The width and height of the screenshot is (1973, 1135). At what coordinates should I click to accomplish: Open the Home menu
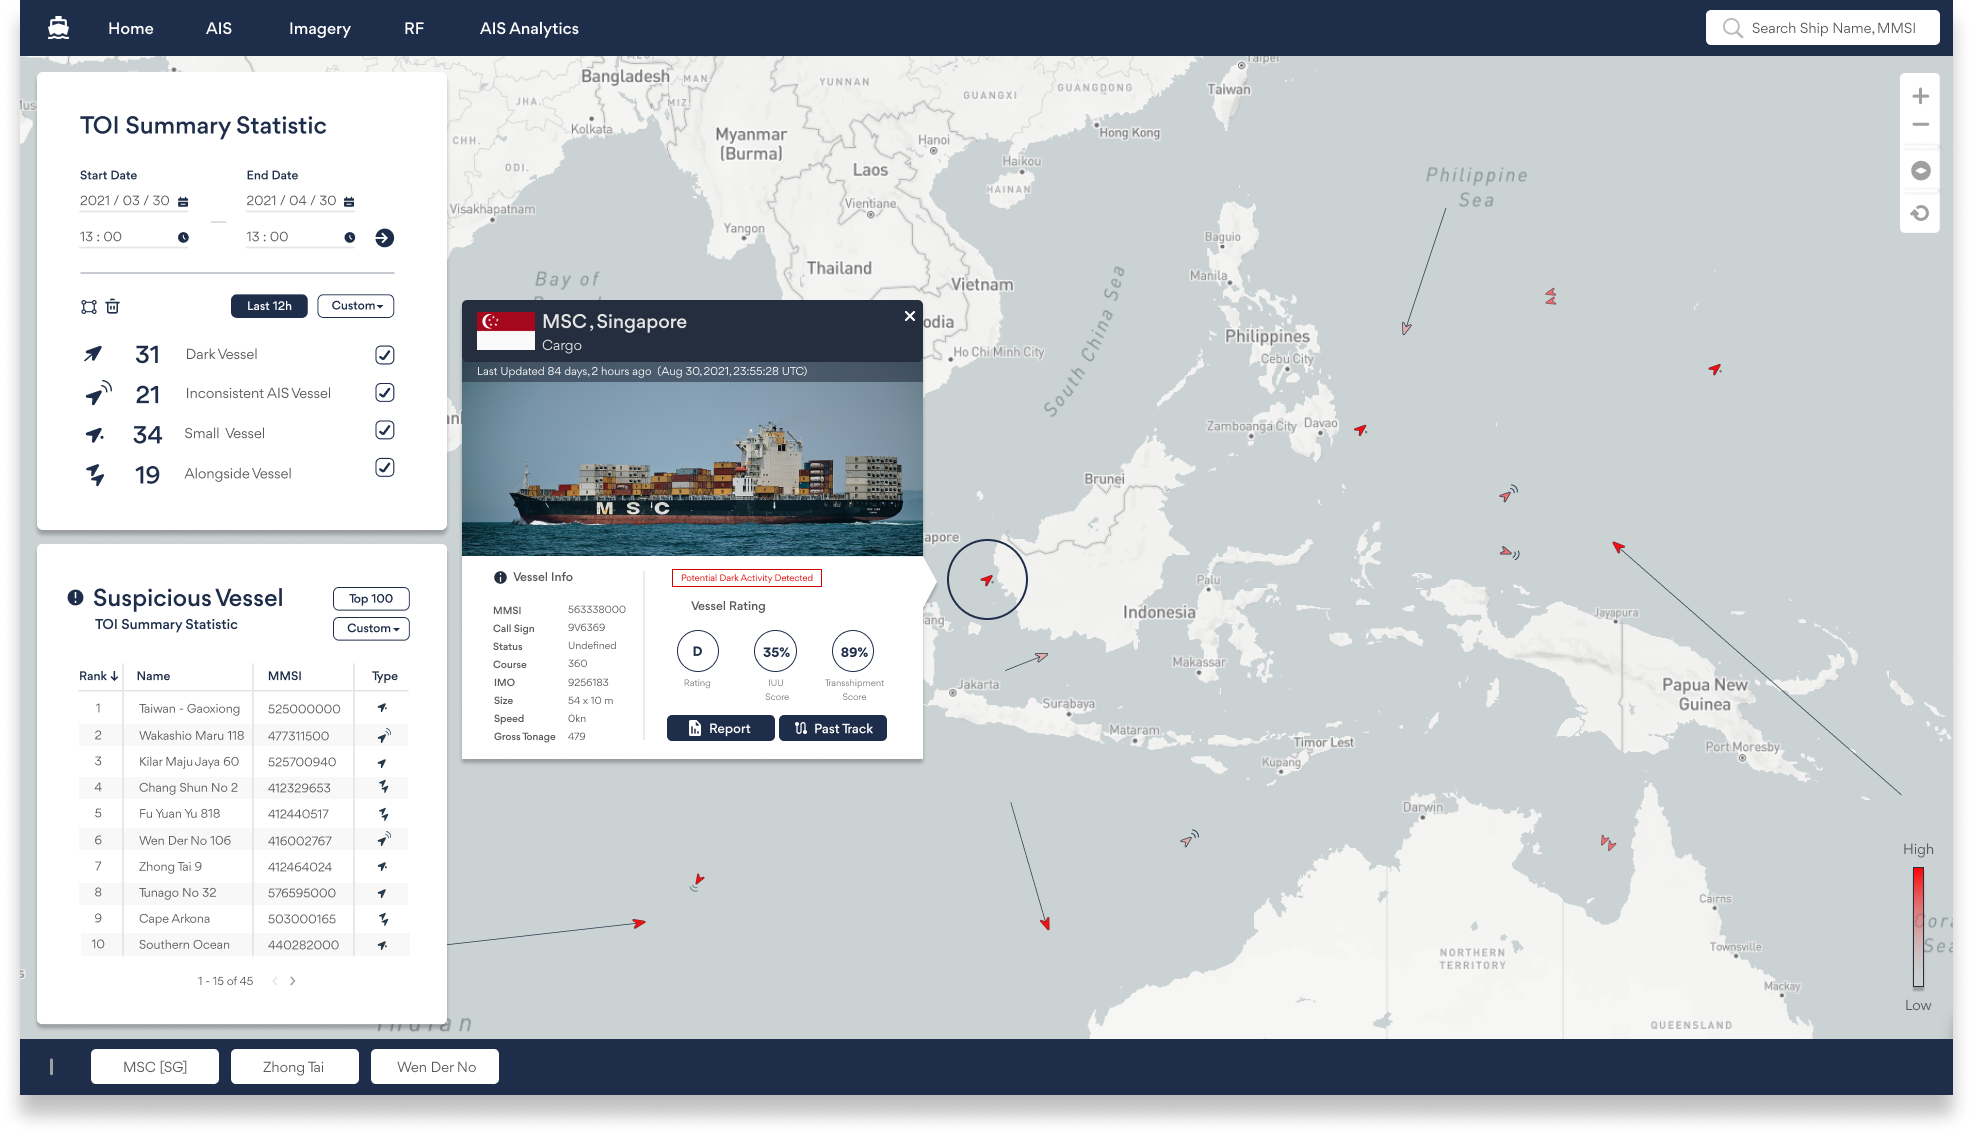click(131, 28)
